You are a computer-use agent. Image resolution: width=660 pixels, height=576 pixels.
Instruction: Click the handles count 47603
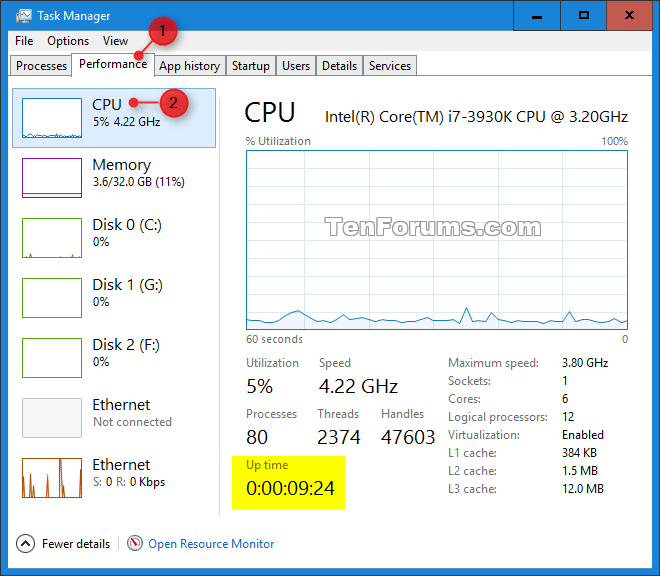tap(408, 437)
